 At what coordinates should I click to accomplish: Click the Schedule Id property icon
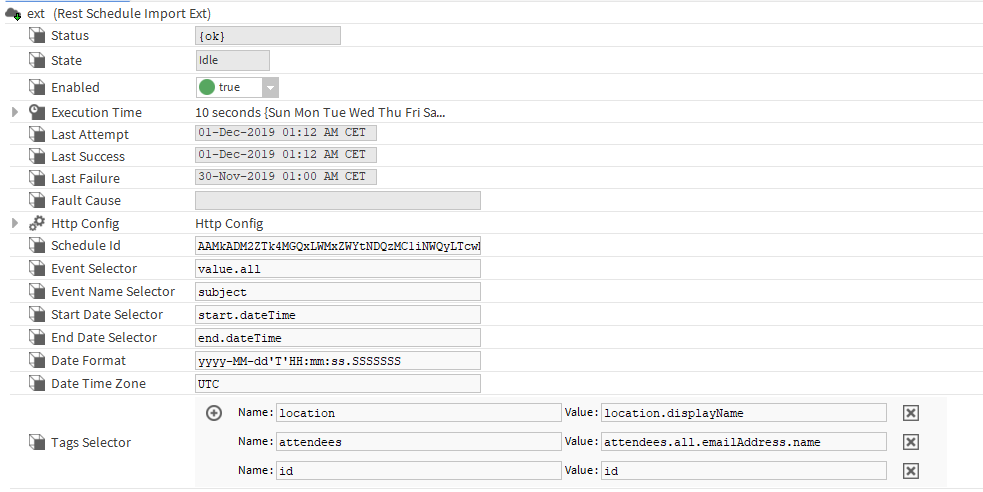[37, 246]
